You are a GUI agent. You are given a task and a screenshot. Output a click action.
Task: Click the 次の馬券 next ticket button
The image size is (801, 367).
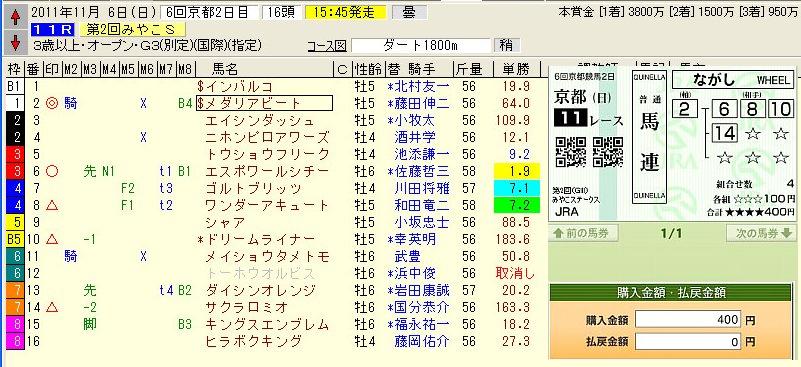coord(761,233)
